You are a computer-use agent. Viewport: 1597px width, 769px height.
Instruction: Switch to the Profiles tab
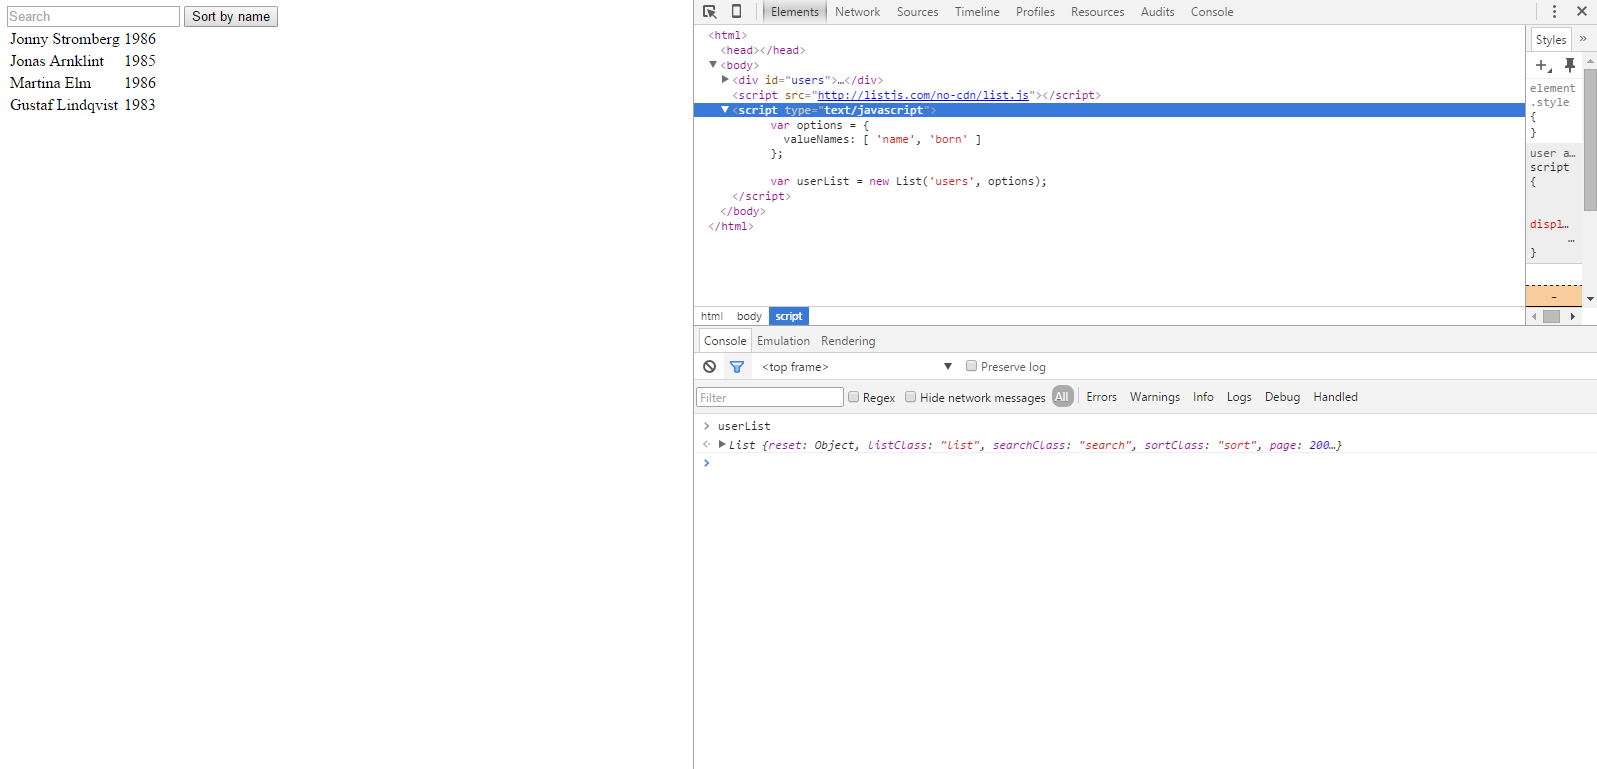point(1035,12)
